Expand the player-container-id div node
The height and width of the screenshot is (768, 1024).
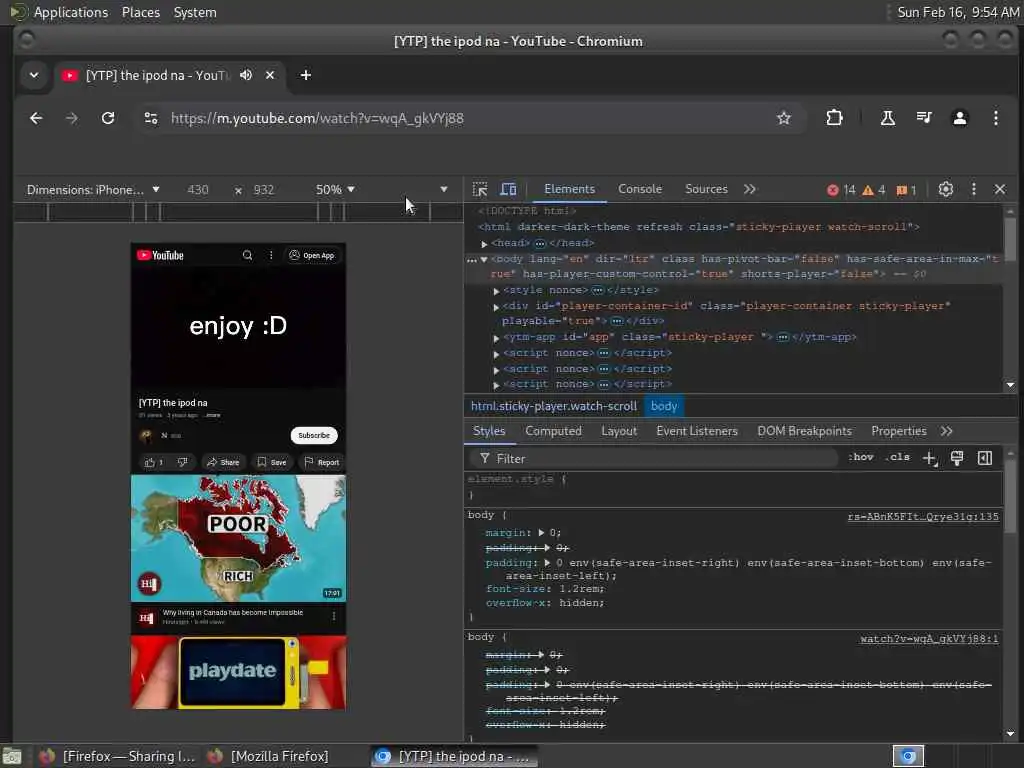(496, 306)
